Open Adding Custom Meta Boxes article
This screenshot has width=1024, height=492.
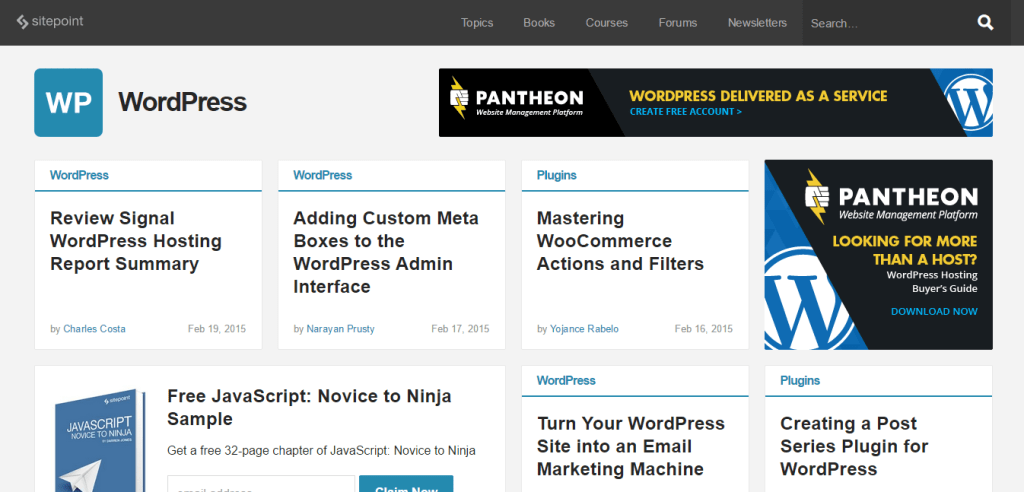point(385,252)
